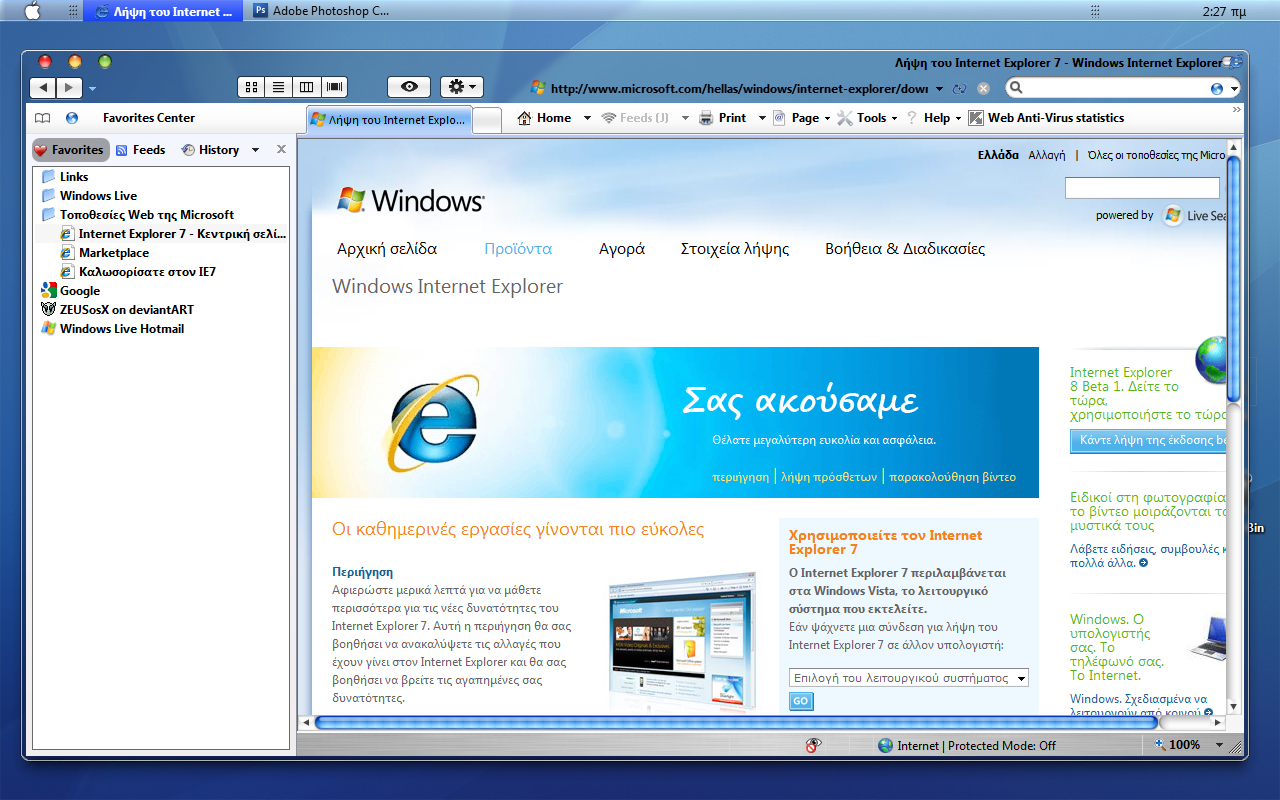The height and width of the screenshot is (800, 1280).
Task: Click παρακολούθηση βίντεο link in banner
Action: 952,477
